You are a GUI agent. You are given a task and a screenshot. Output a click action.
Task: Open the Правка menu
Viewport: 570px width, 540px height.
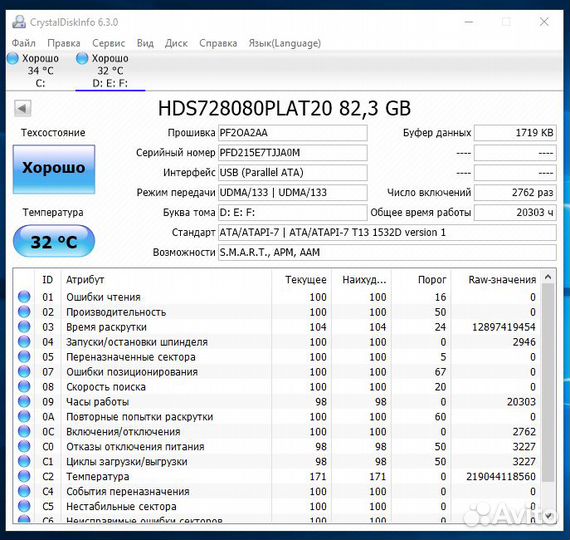(x=64, y=43)
